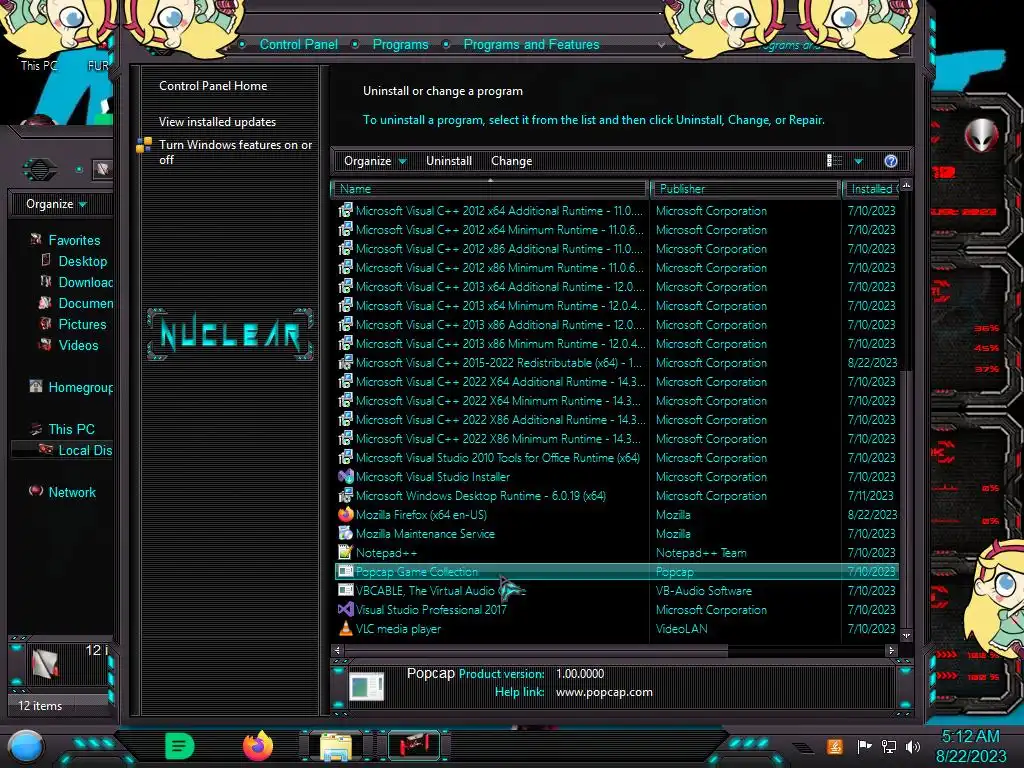Click the Visual Studio Installer icon
The height and width of the screenshot is (768, 1024).
point(345,477)
